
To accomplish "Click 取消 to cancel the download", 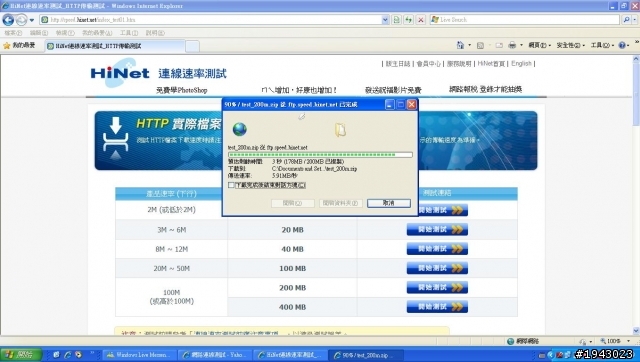I will click(389, 203).
